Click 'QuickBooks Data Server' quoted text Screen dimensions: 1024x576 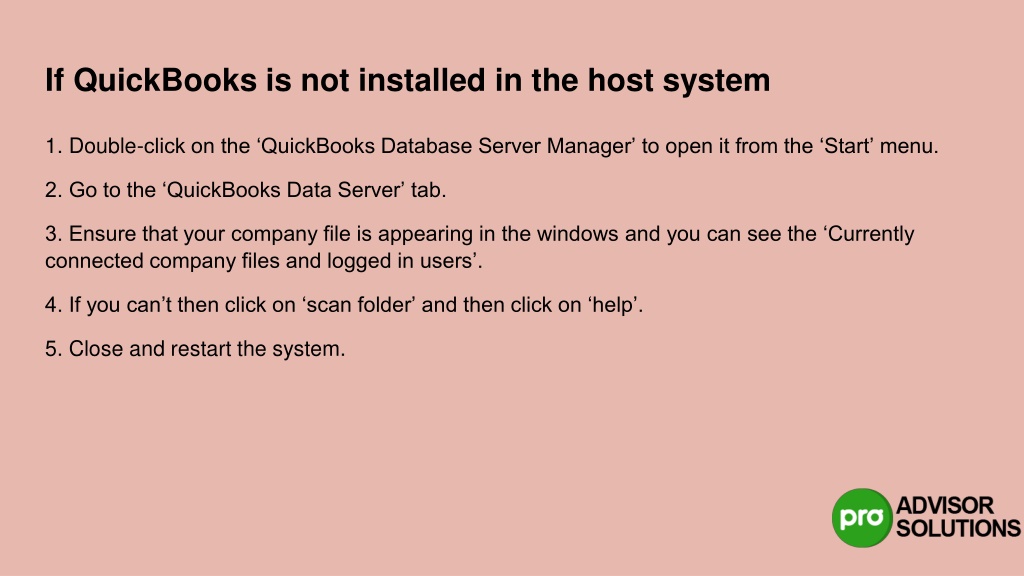[284, 190]
